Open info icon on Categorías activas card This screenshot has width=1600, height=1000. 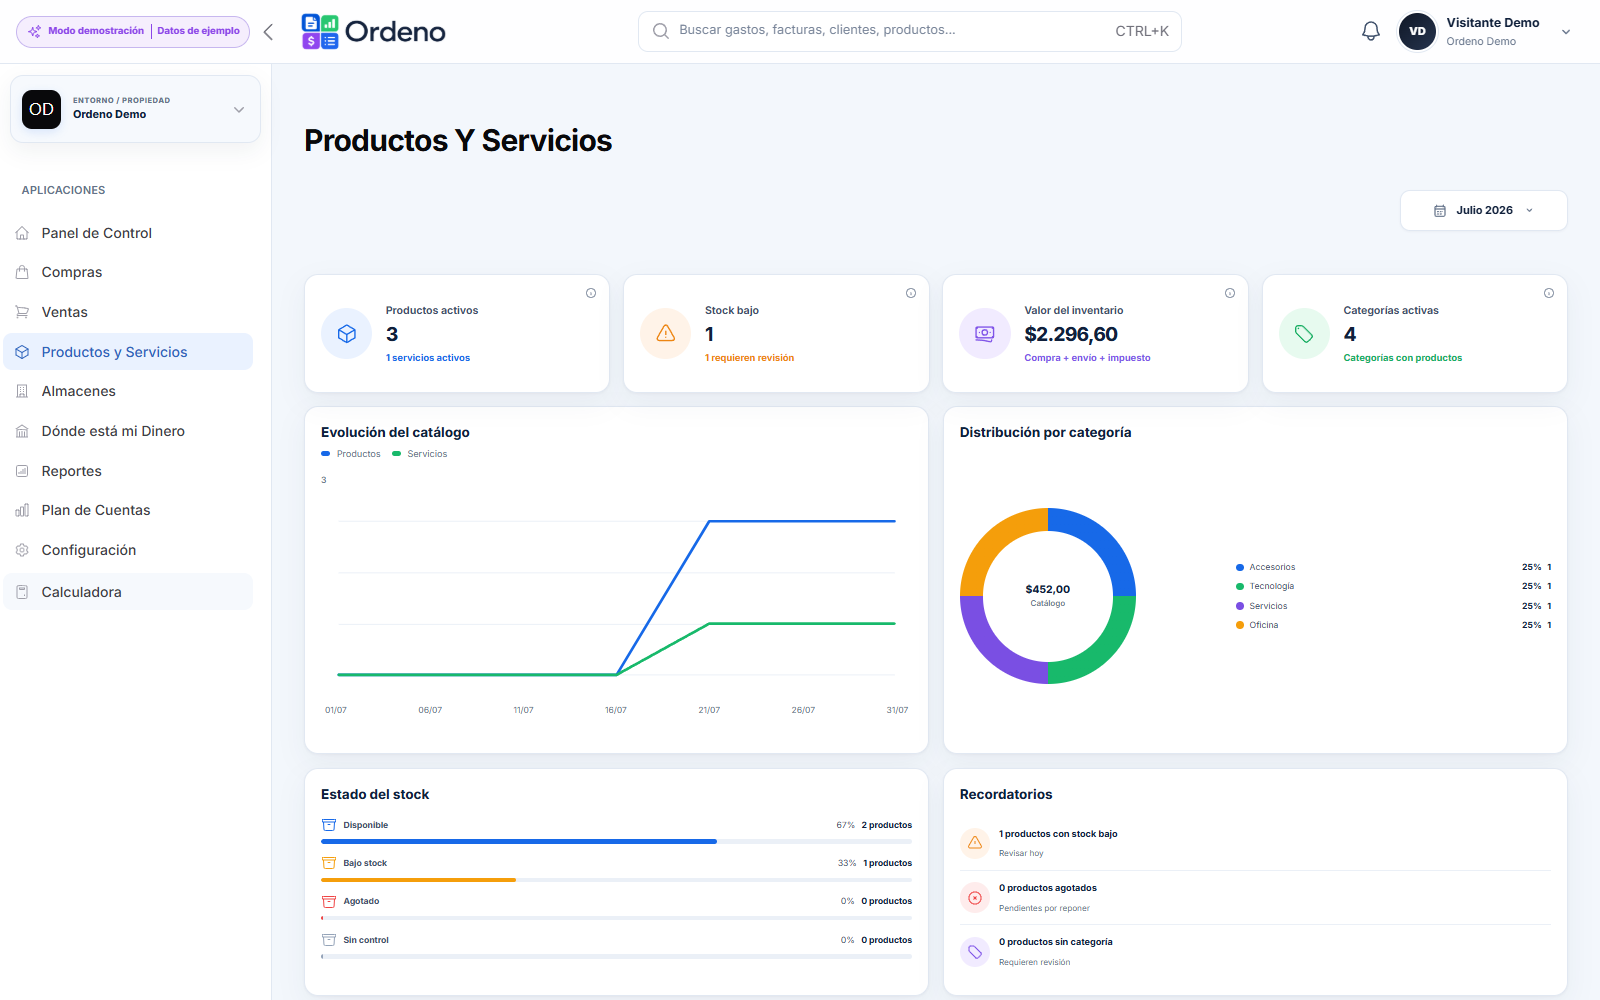point(1549,293)
